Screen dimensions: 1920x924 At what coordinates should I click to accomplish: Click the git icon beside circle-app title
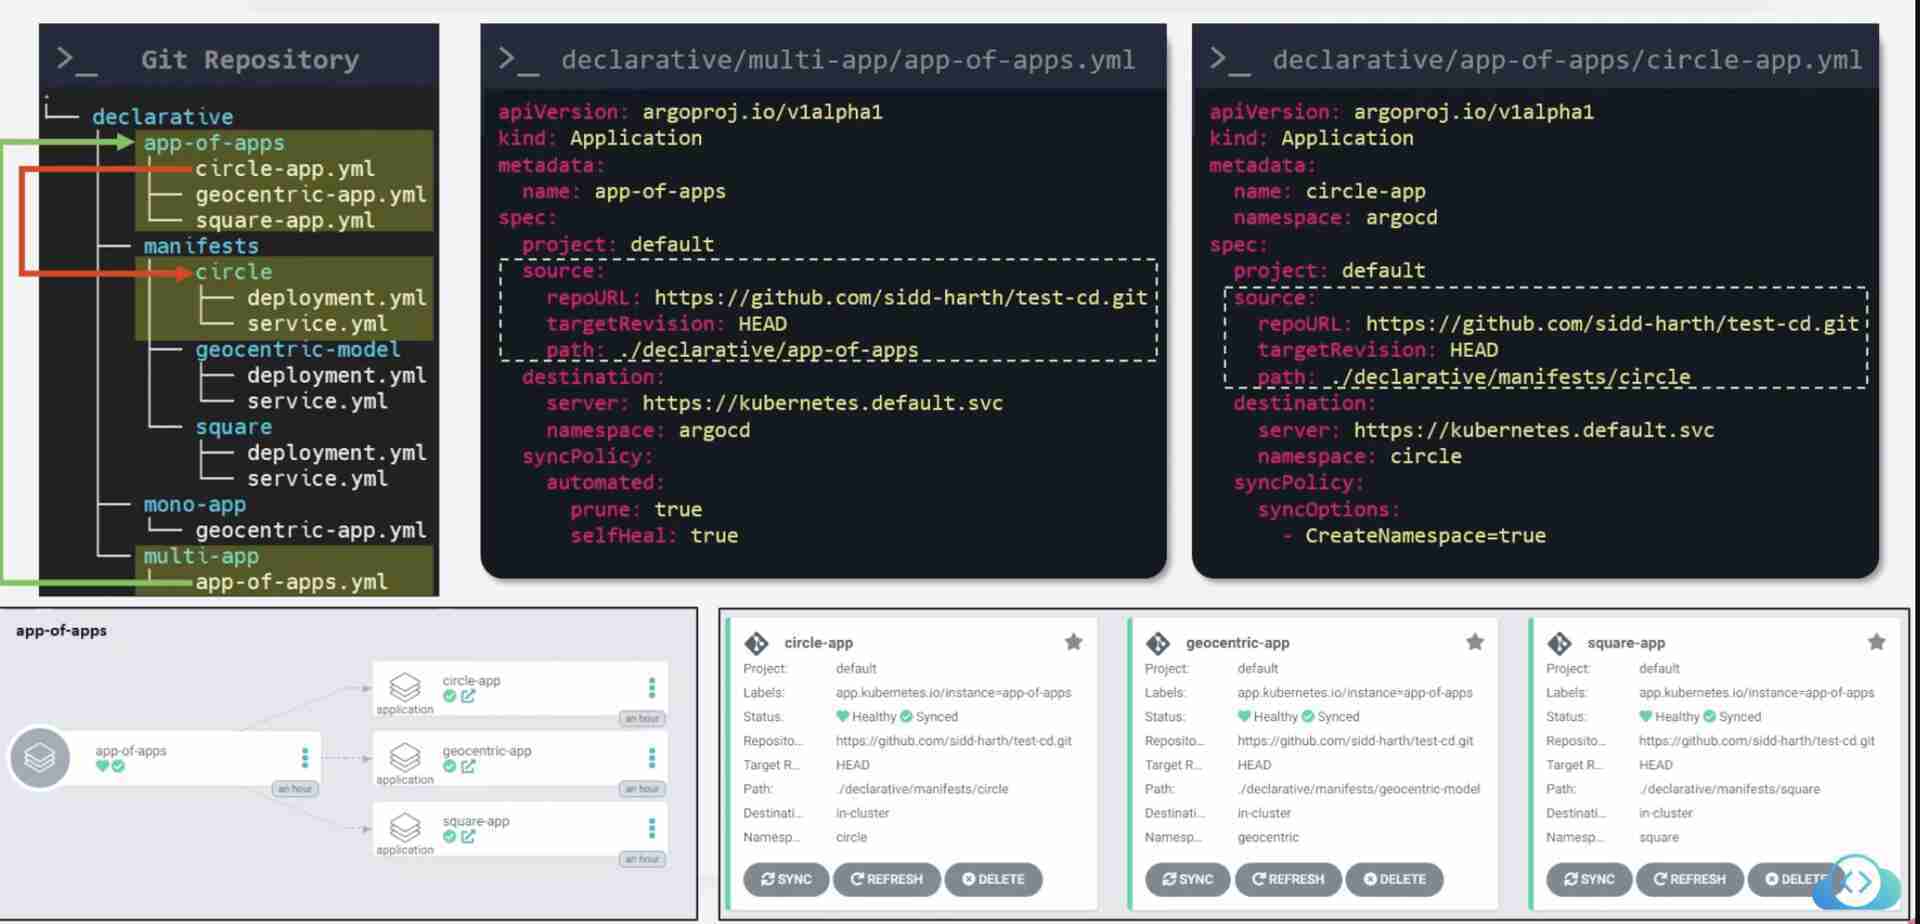(x=757, y=643)
